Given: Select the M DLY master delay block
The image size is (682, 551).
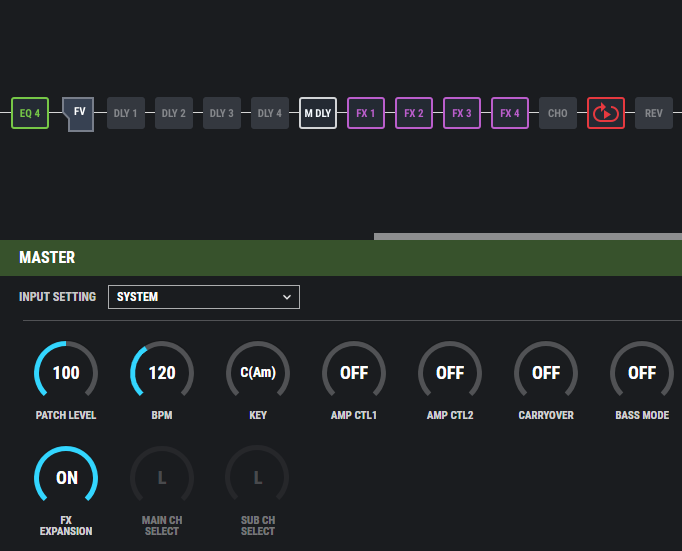Looking at the screenshot, I should pyautogui.click(x=318, y=113).
